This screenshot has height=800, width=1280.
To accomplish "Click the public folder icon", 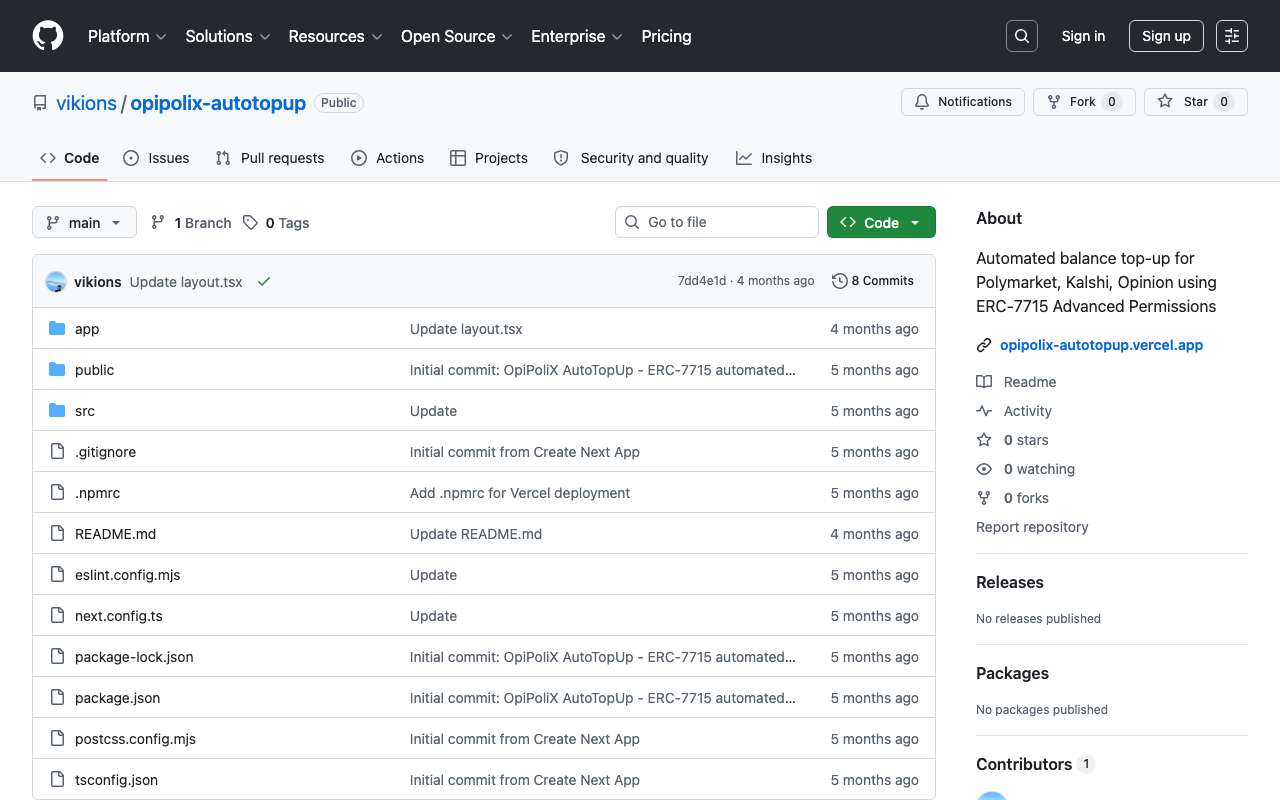I will [57, 370].
